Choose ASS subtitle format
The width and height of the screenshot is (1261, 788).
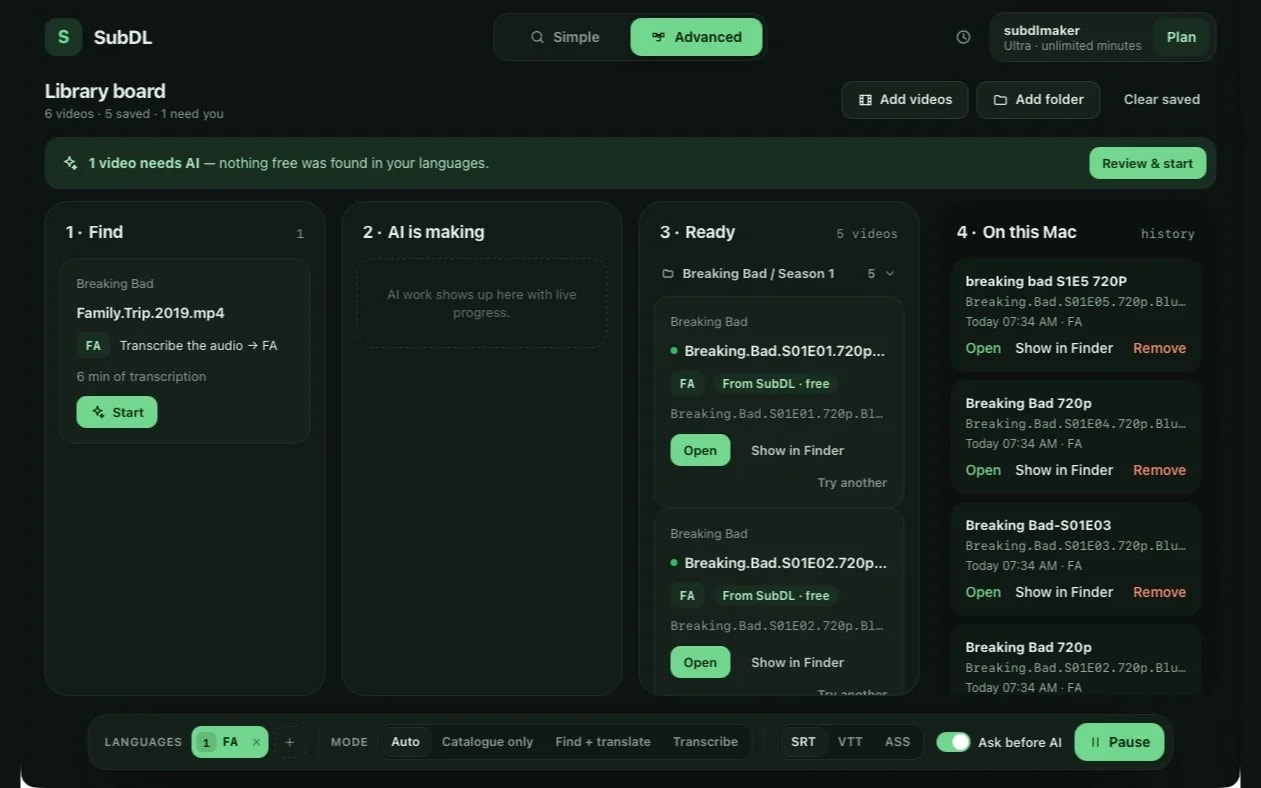(x=898, y=742)
